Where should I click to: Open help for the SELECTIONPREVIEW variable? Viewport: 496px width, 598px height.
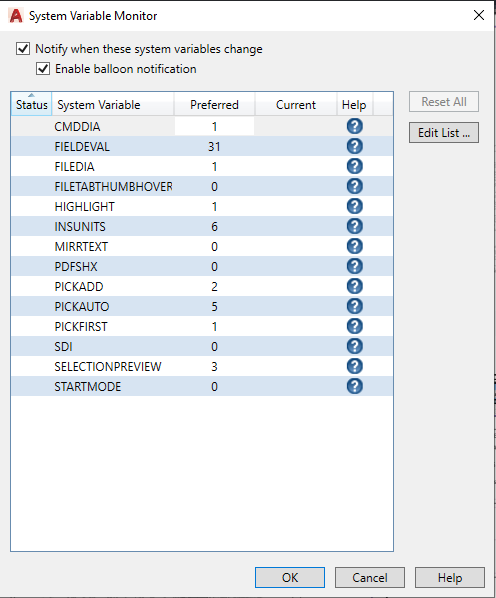[x=355, y=366]
